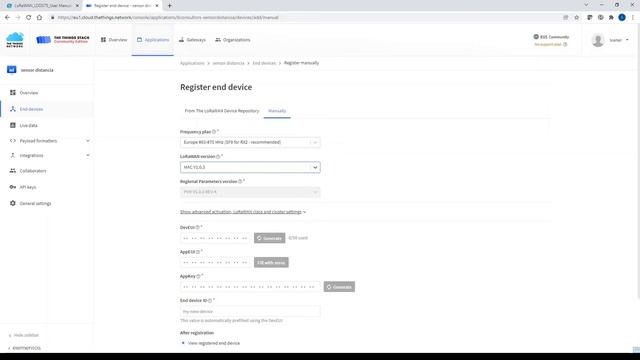Click the Regional Parameters version help icon
640x360 pixels.
tap(240, 181)
